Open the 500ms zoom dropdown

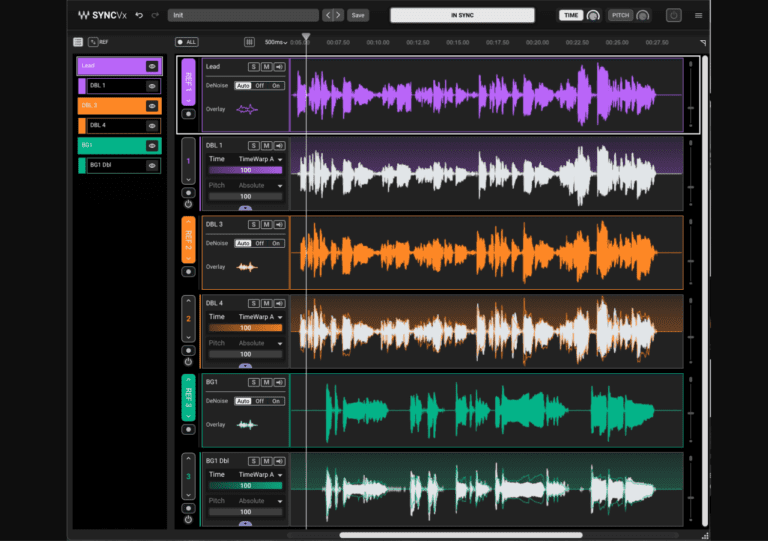(276, 42)
